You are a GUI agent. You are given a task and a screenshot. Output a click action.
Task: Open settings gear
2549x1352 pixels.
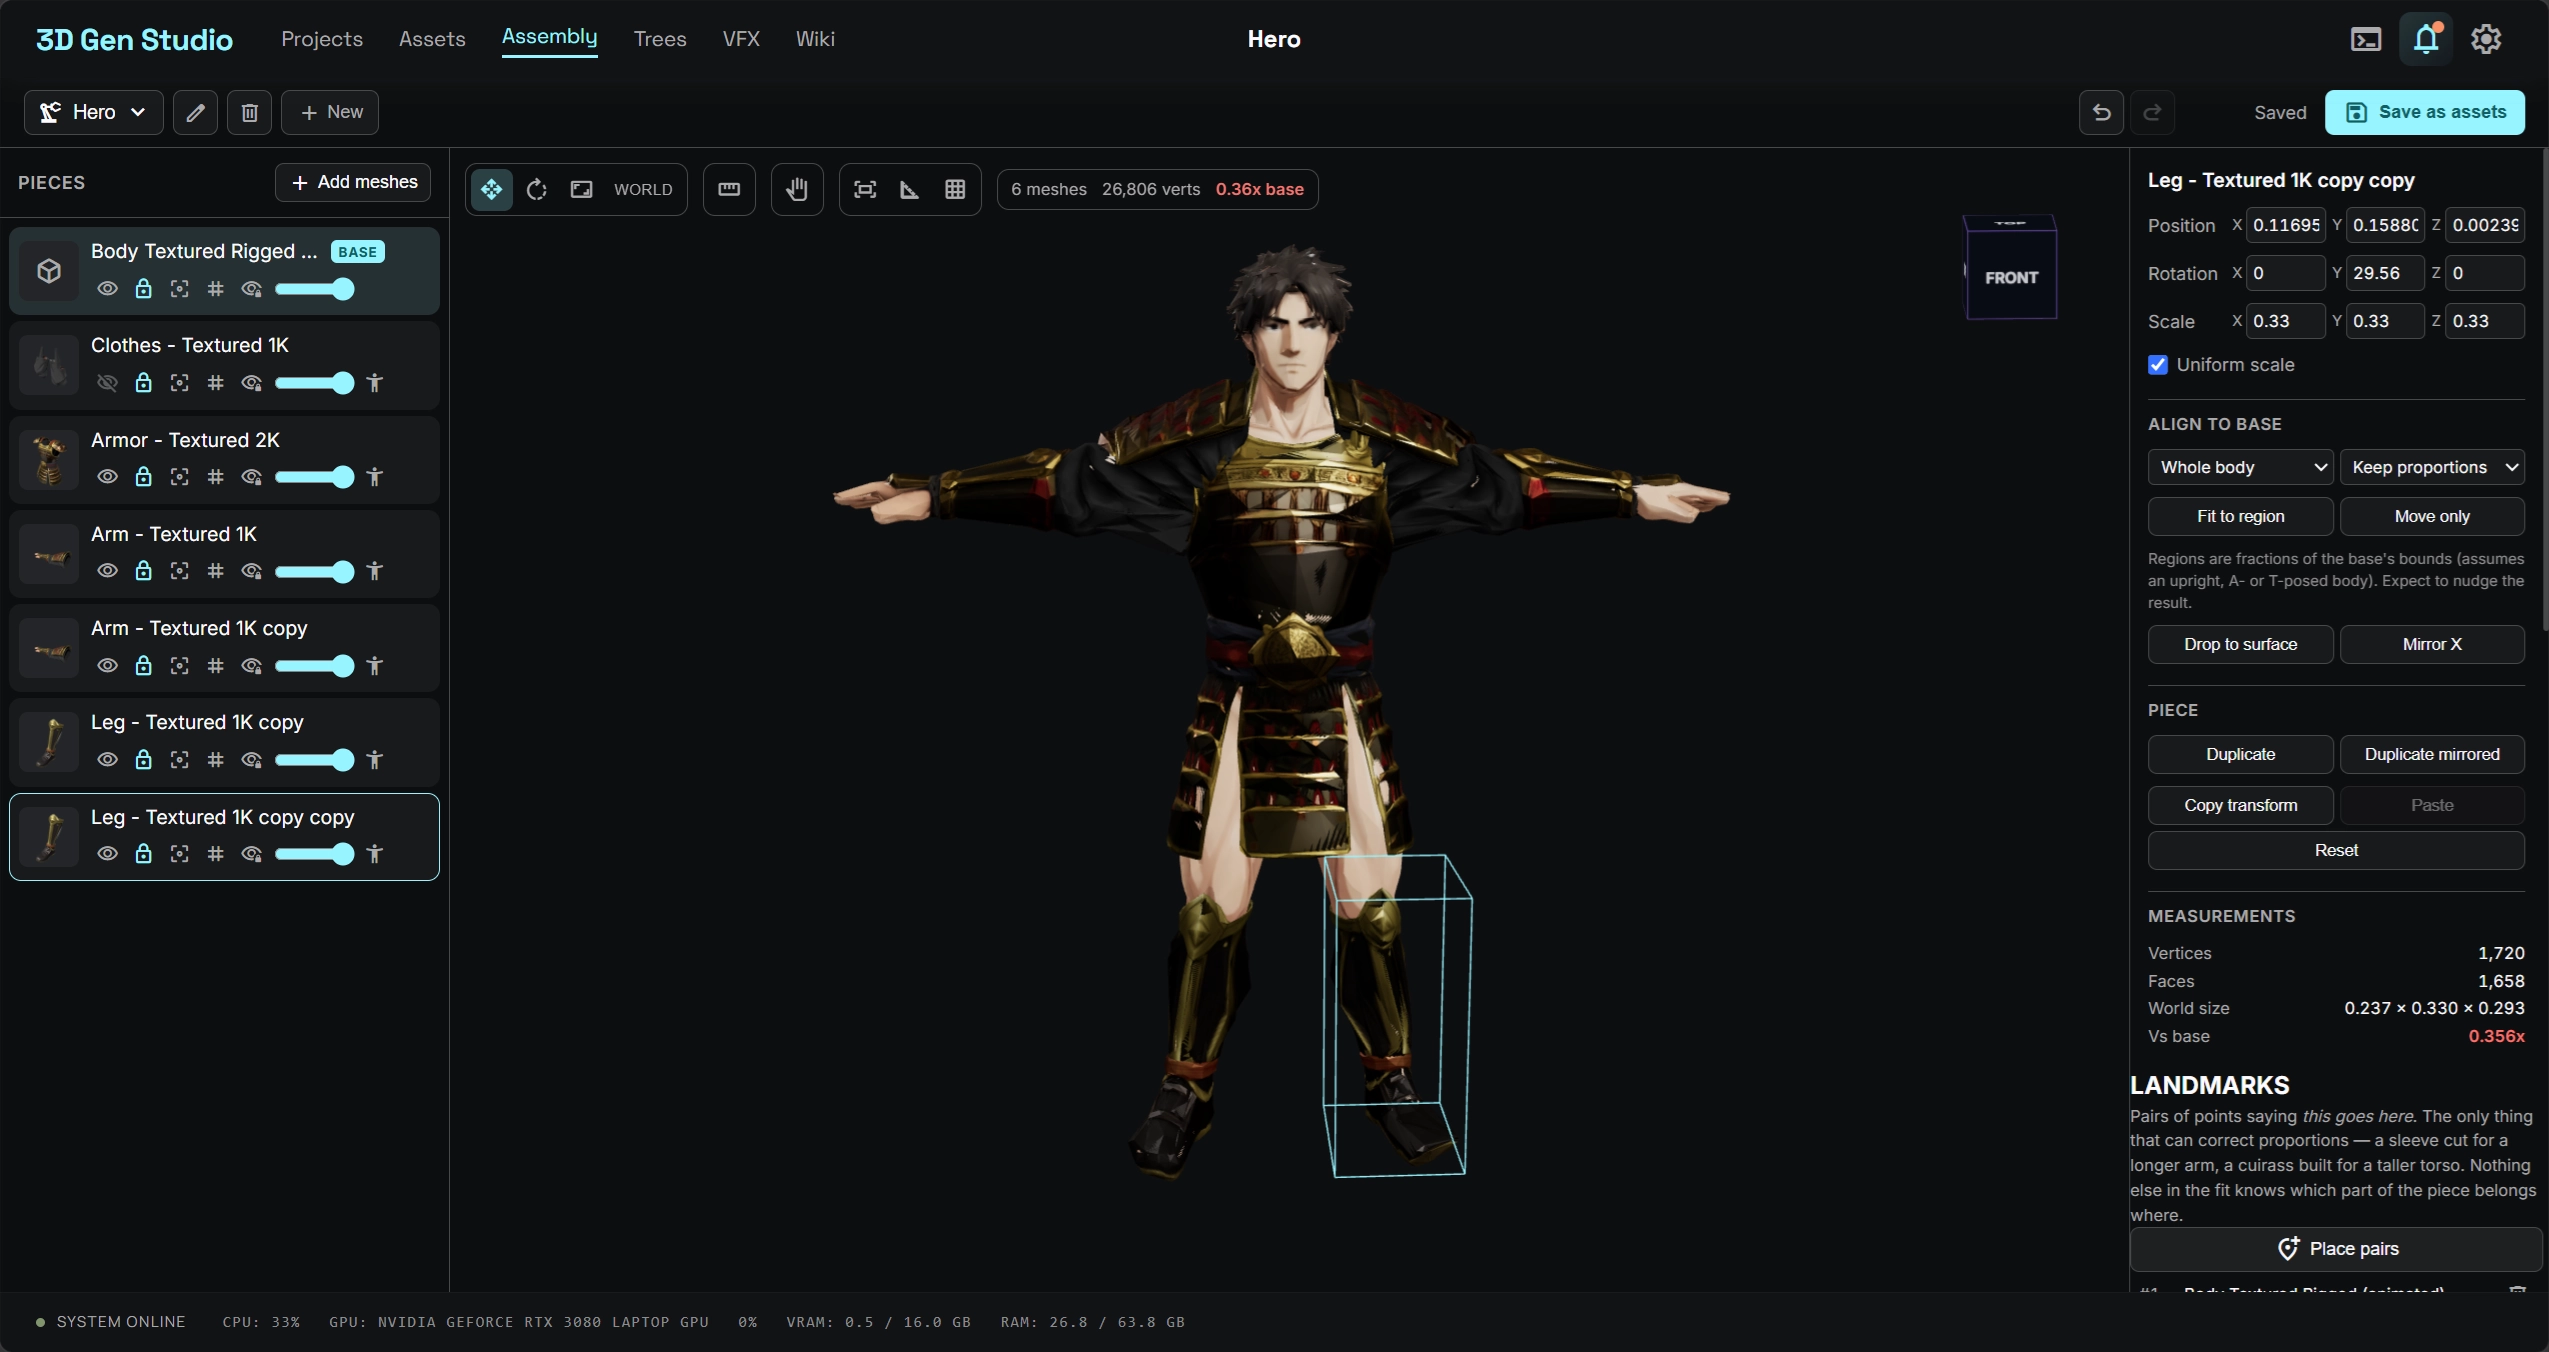click(2486, 39)
